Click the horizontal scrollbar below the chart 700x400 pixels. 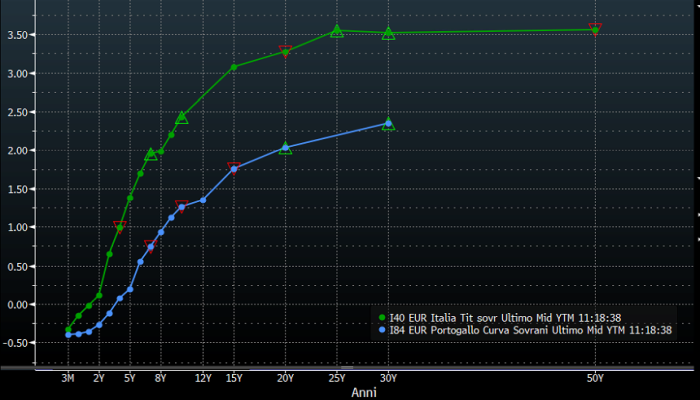pos(347,368)
